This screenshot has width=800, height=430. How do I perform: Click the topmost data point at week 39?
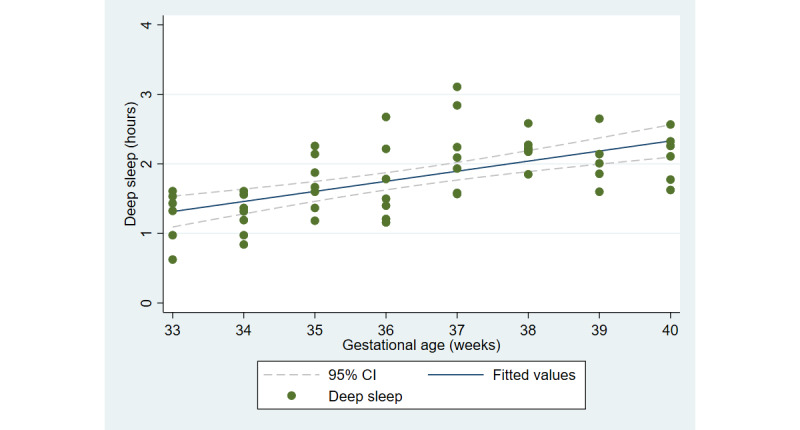599,119
